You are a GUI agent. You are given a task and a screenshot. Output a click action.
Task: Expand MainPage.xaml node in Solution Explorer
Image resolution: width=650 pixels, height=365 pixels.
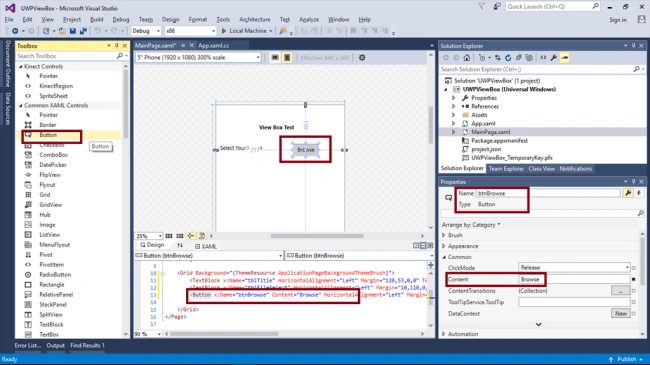pyautogui.click(x=454, y=132)
